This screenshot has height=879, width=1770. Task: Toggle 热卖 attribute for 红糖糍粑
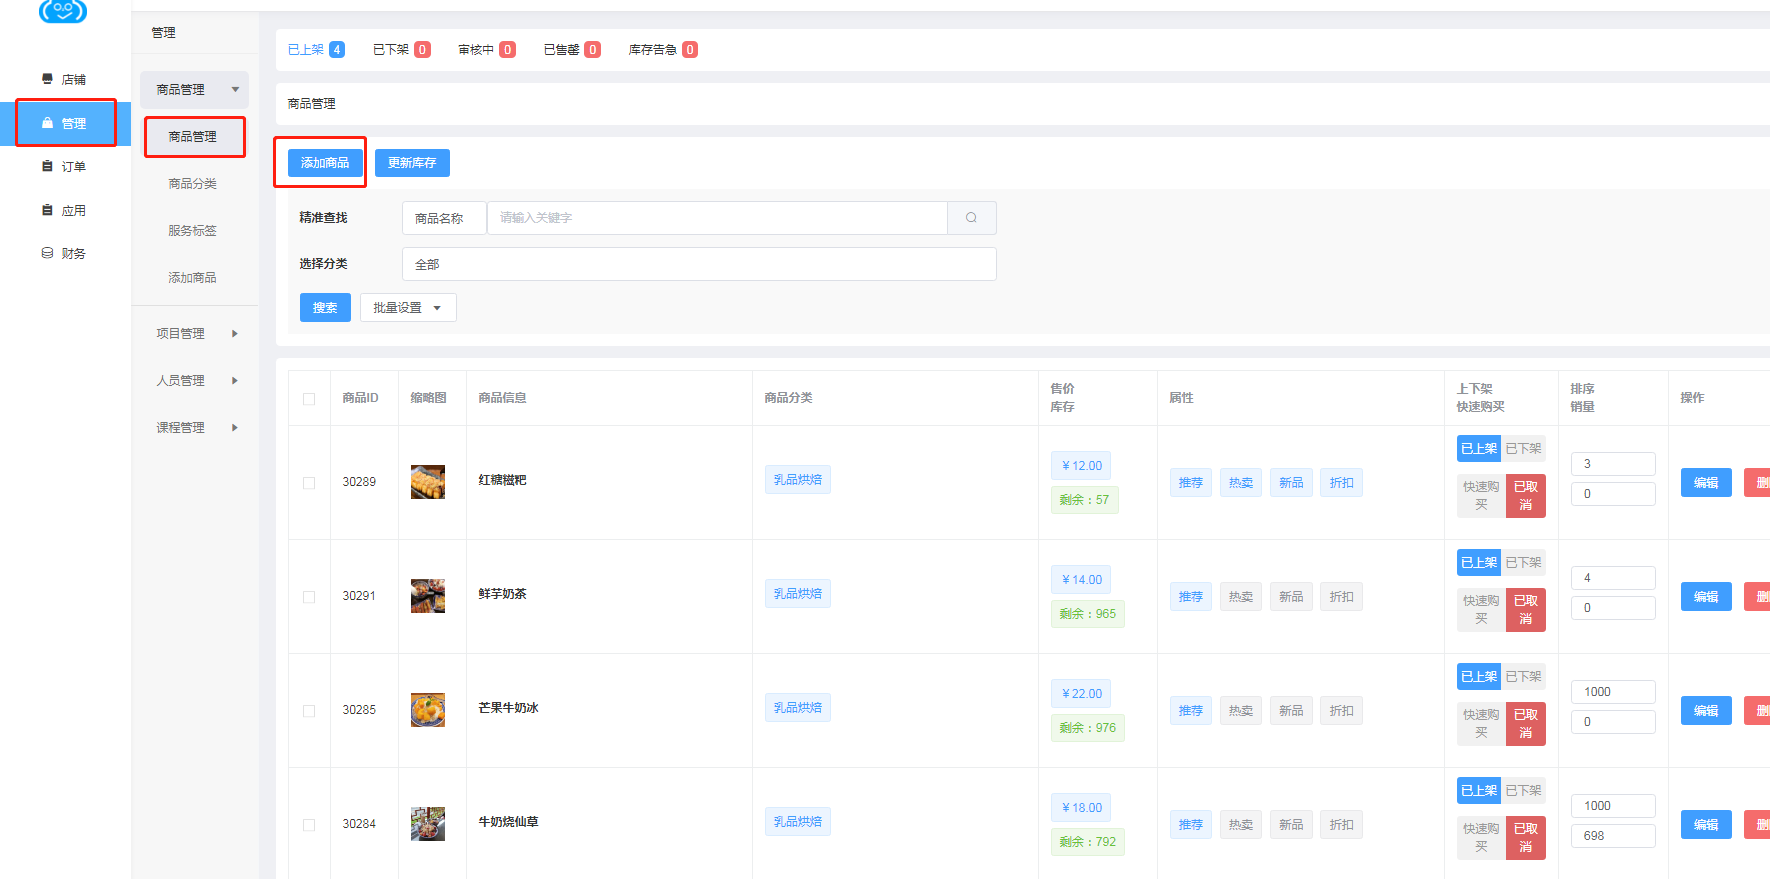[x=1241, y=483]
